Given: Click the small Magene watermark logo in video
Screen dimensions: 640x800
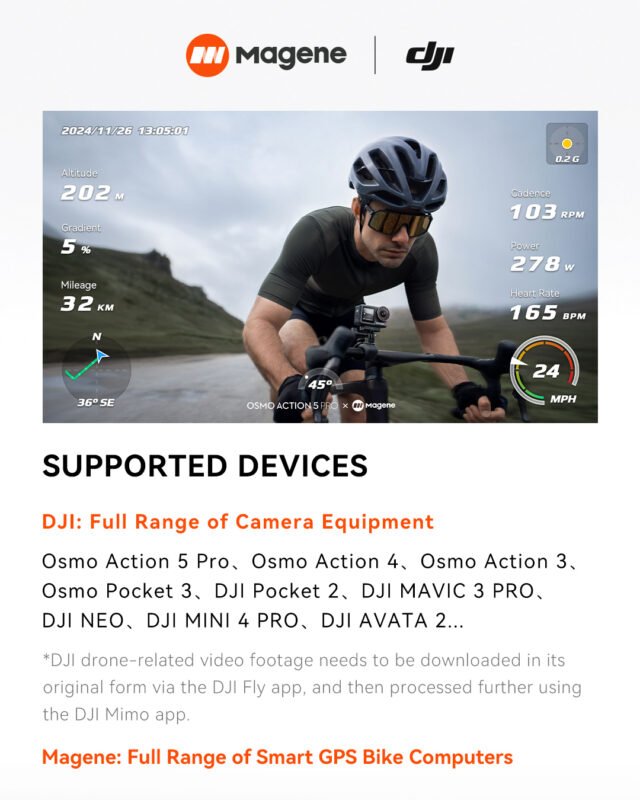Looking at the screenshot, I should tap(374, 405).
